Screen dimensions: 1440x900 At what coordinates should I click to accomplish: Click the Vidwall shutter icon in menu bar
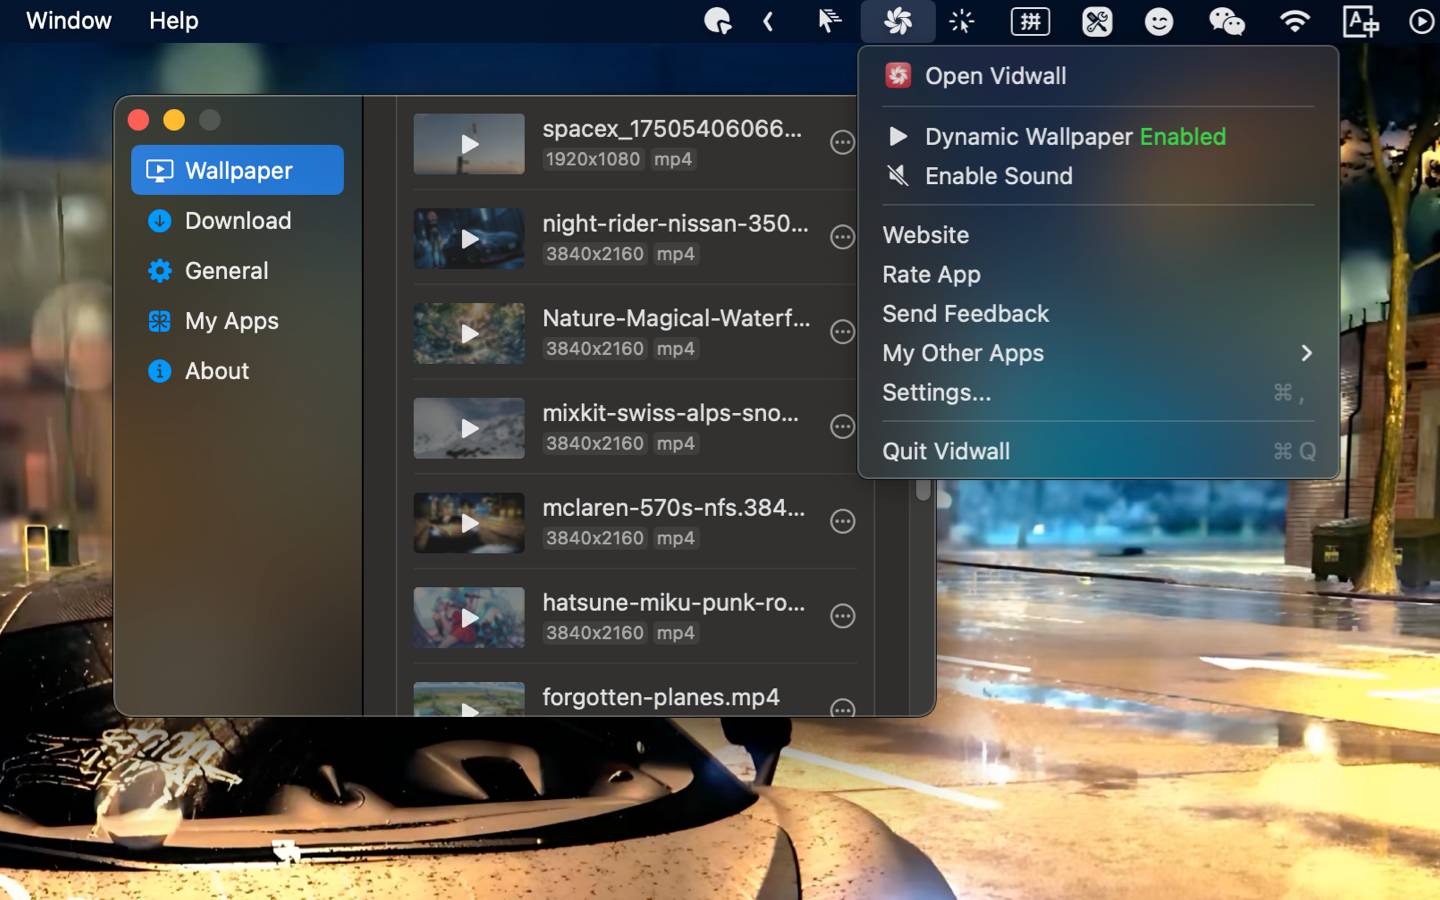tap(898, 21)
